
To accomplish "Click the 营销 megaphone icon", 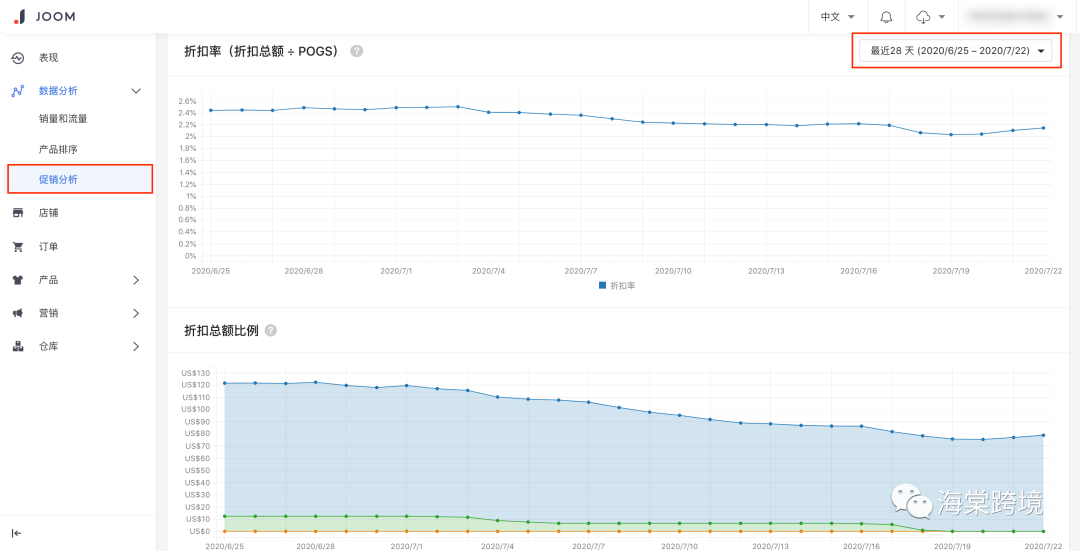I will 19,313.
